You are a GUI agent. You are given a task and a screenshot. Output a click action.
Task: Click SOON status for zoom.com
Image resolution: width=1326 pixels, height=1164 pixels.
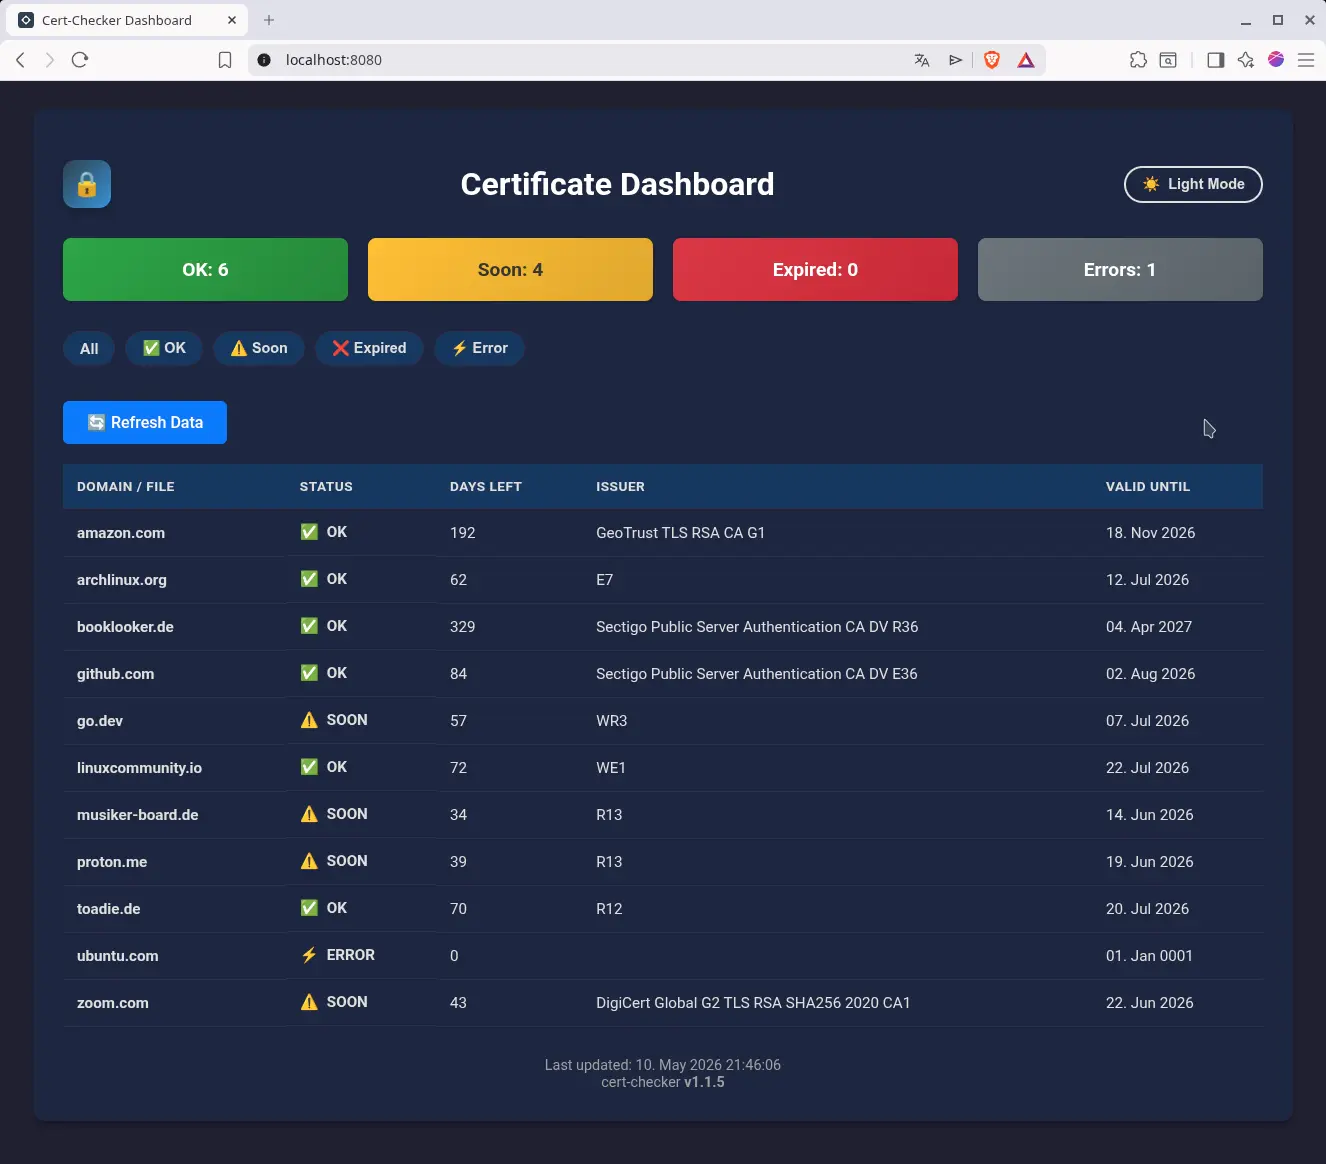pyautogui.click(x=334, y=1002)
